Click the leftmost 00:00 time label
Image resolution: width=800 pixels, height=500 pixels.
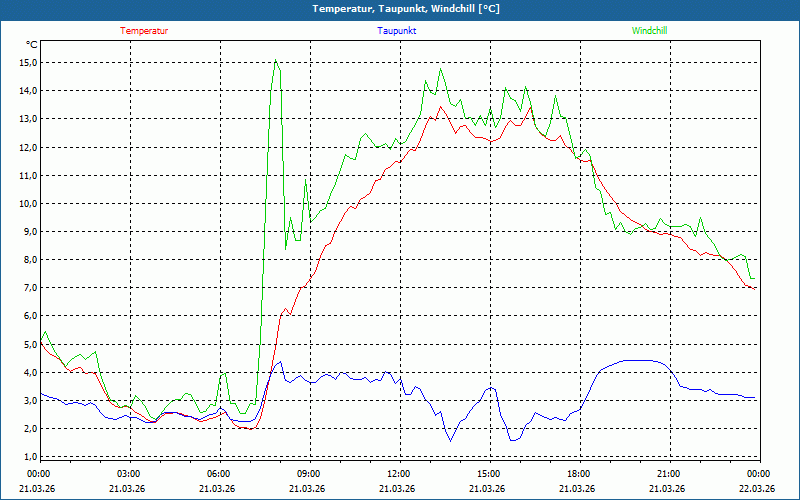point(39,474)
